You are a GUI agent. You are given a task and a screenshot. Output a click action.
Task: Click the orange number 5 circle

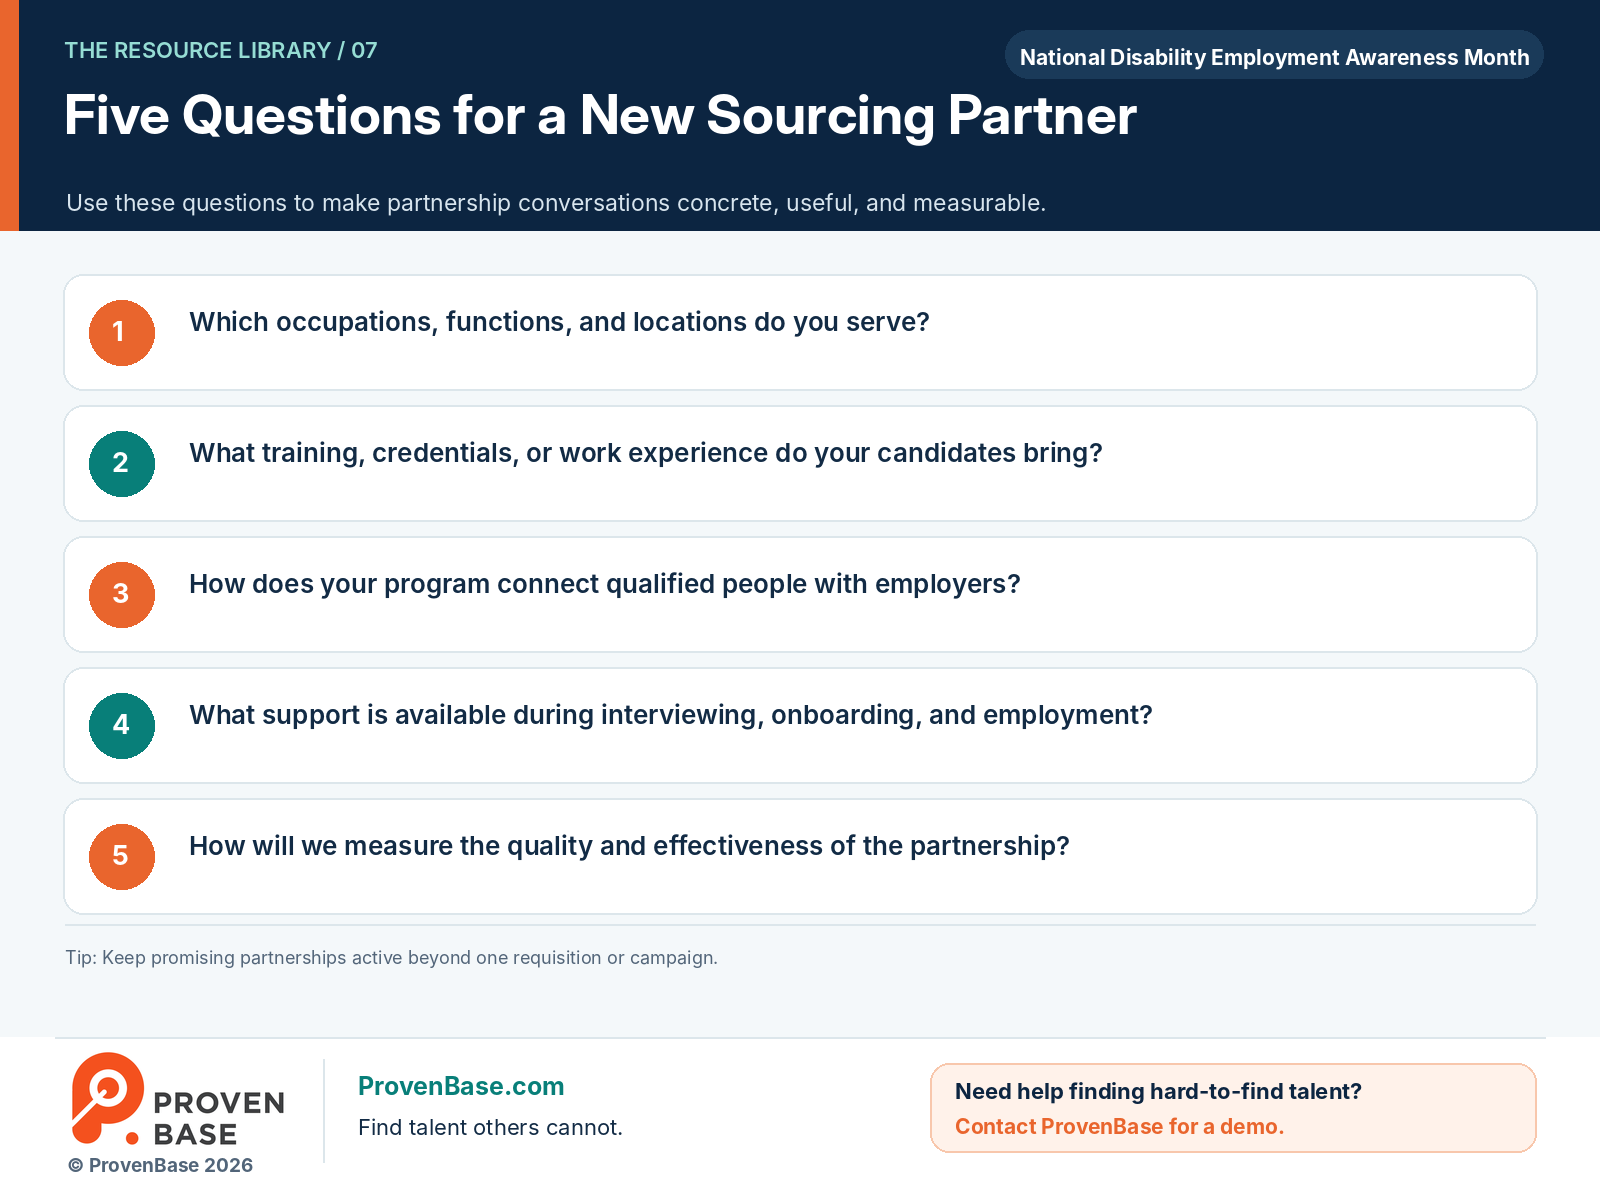(122, 857)
